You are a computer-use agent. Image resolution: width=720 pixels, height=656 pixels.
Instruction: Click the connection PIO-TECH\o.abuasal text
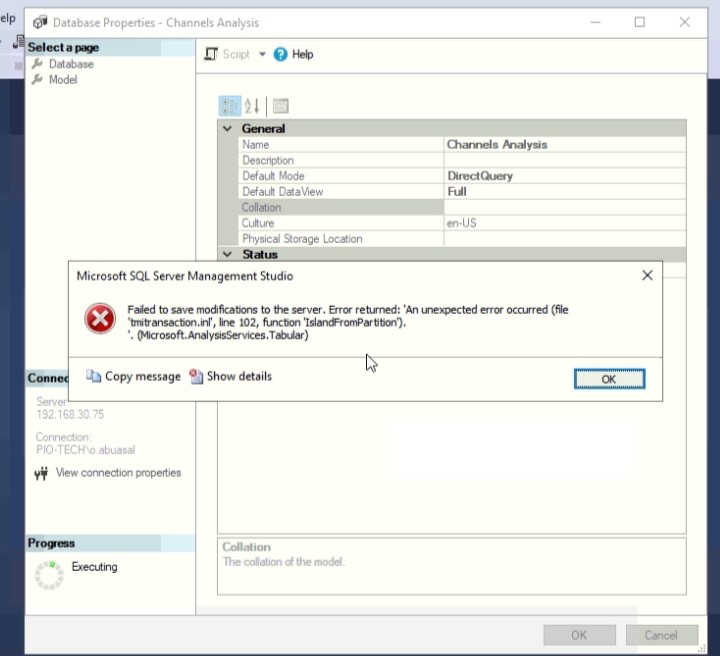click(85, 450)
